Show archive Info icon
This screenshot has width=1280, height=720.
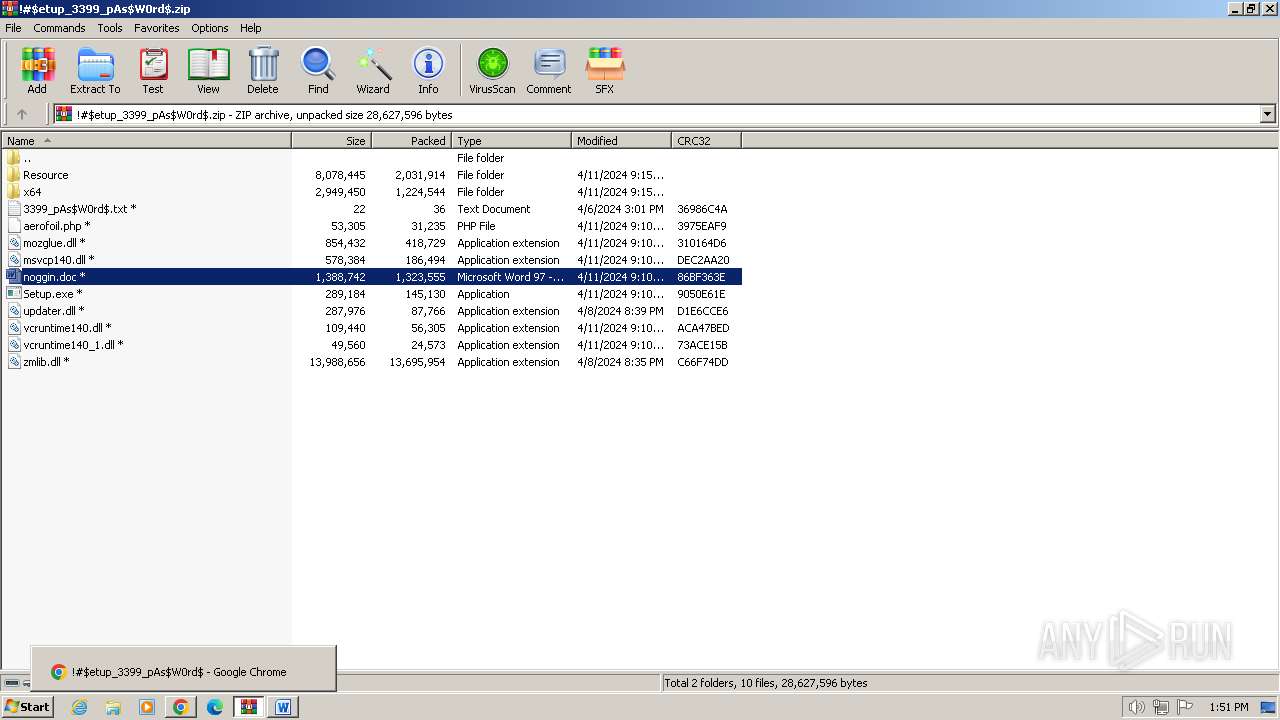click(x=428, y=70)
